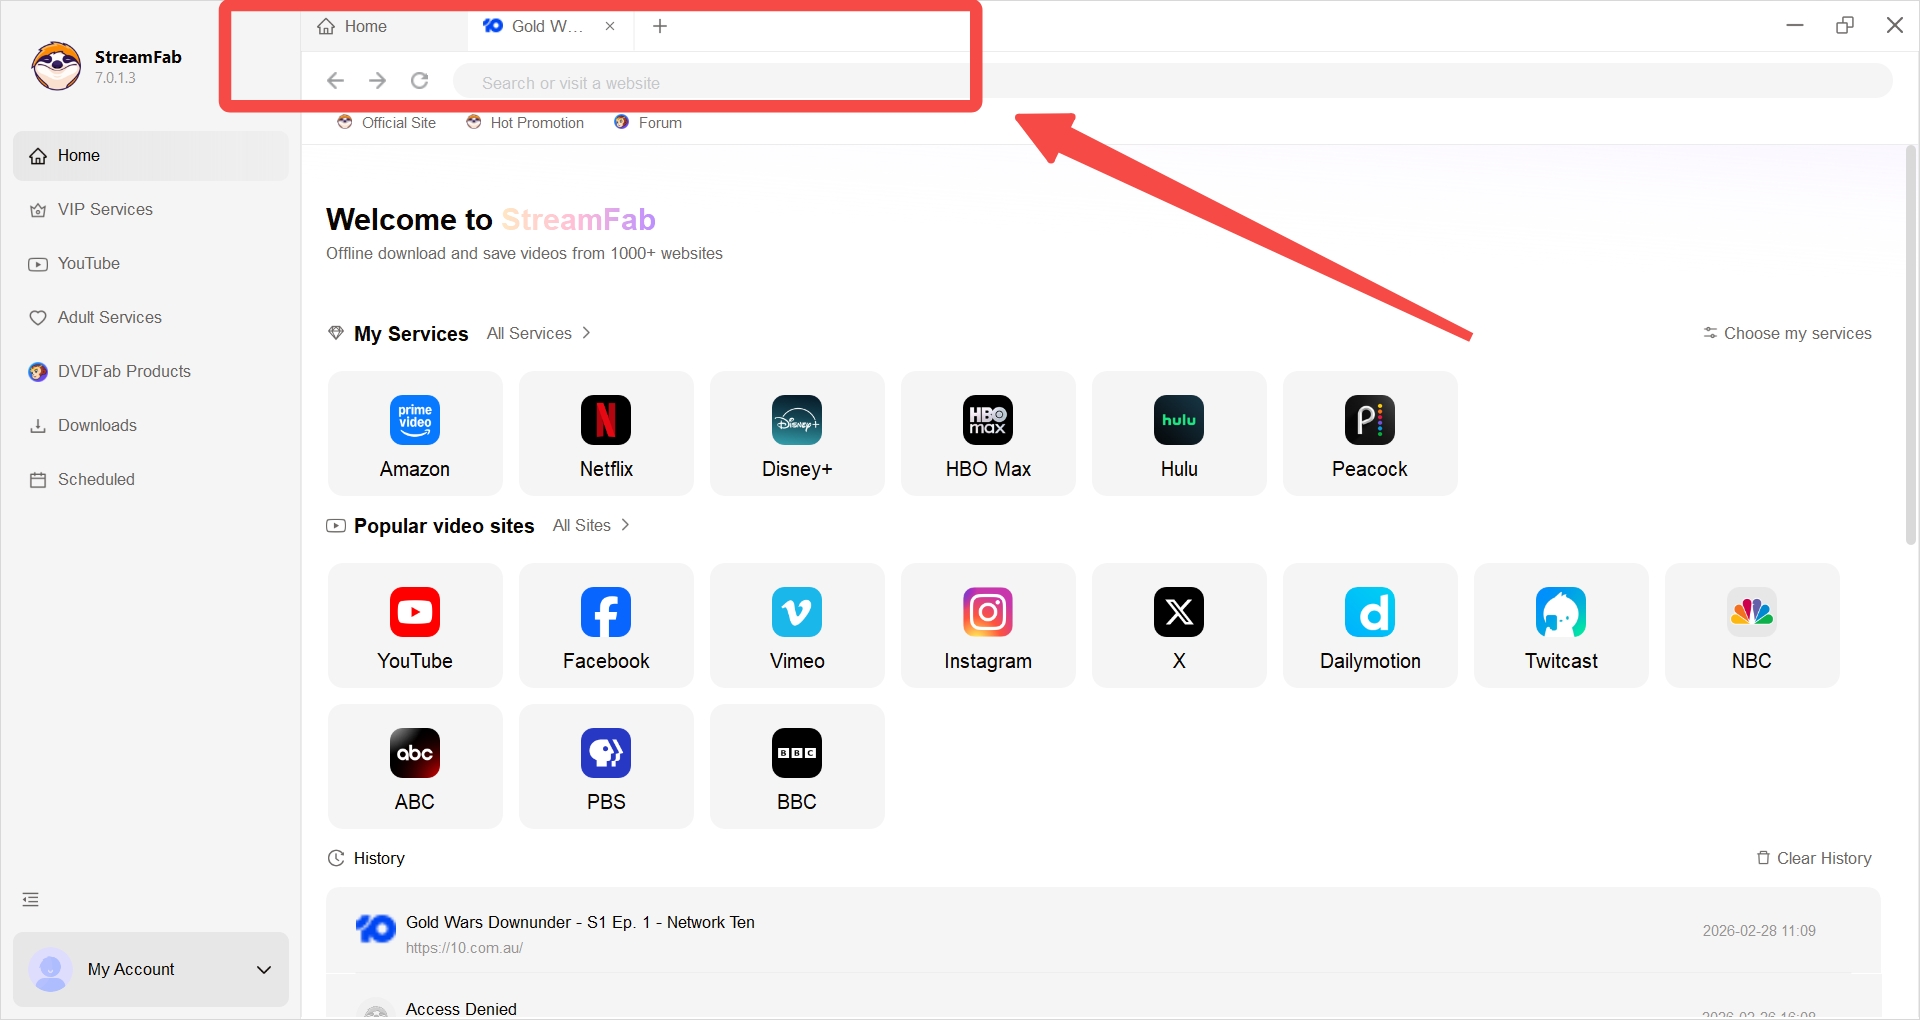Clear the download history

point(1814,858)
